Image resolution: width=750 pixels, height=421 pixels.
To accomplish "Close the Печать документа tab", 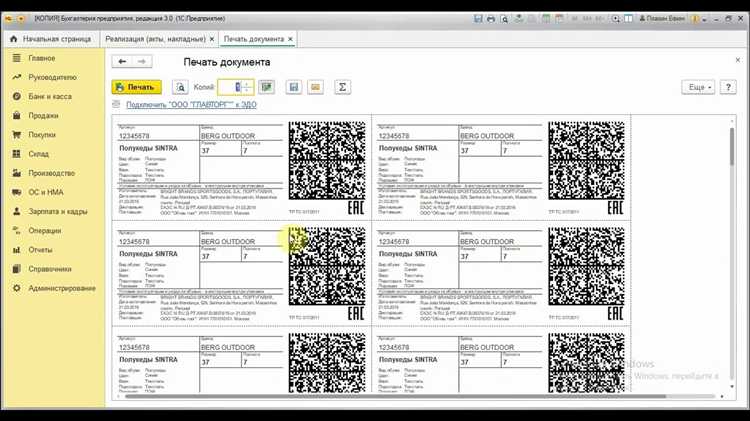I will [290, 39].
